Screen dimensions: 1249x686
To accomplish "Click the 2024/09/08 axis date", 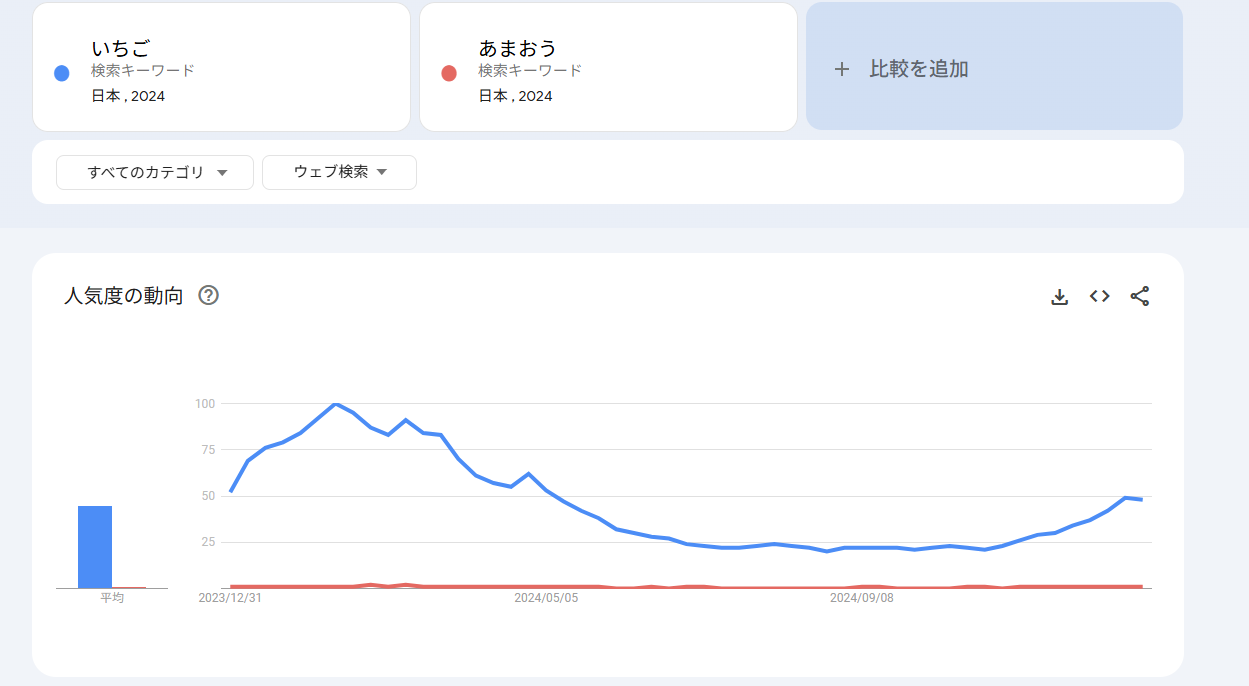I will point(862,598).
